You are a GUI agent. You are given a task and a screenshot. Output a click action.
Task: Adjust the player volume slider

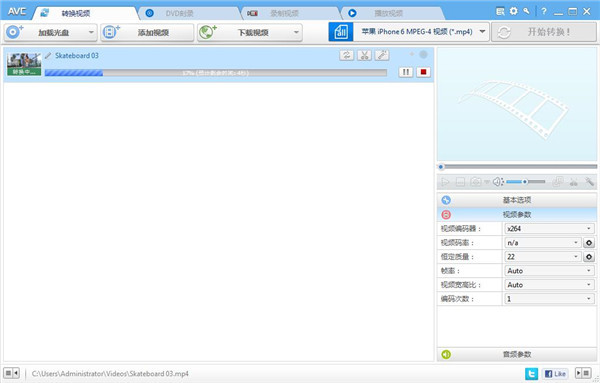526,182
